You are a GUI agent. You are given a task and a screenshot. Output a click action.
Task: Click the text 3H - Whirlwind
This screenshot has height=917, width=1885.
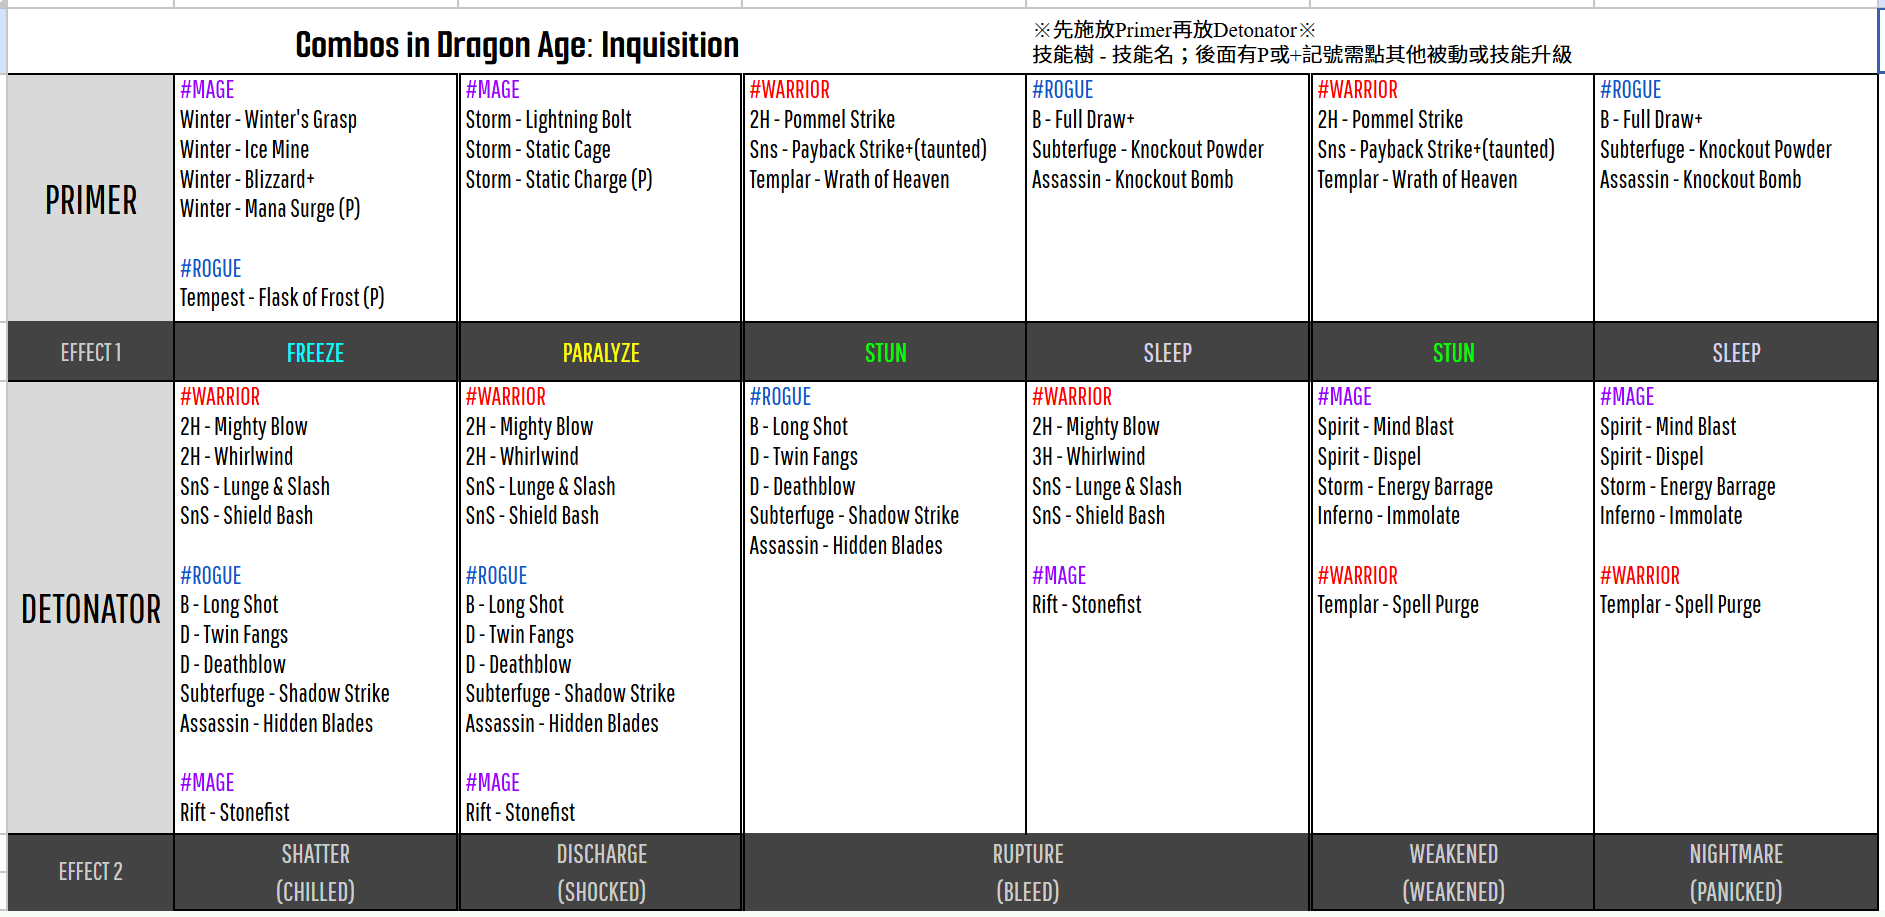click(1088, 457)
